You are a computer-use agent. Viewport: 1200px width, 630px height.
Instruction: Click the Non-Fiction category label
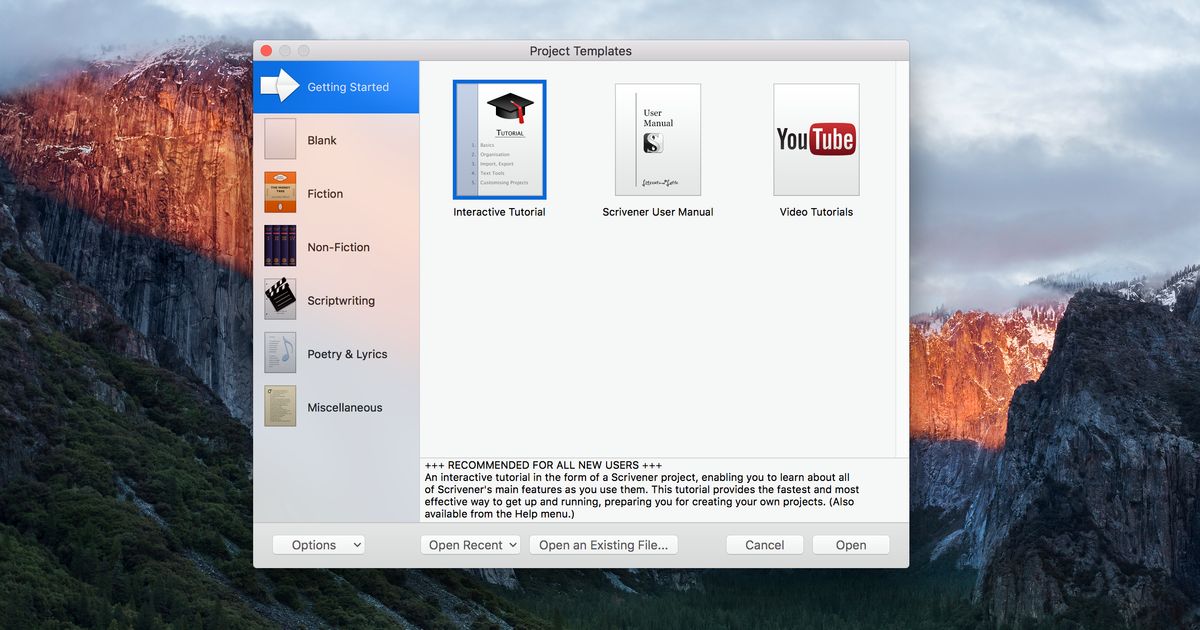tap(336, 246)
